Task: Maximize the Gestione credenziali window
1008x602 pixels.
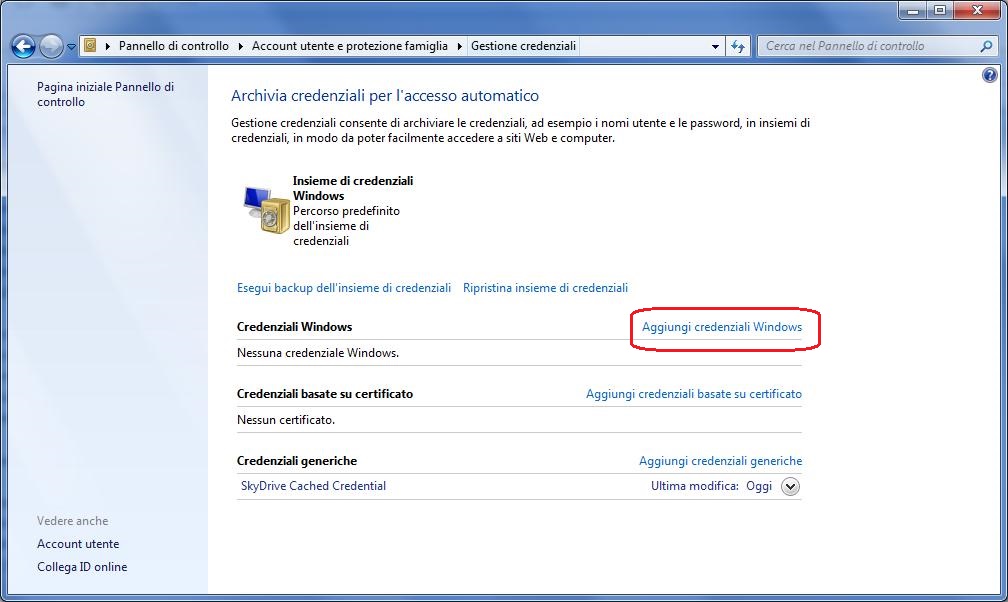Action: (940, 10)
